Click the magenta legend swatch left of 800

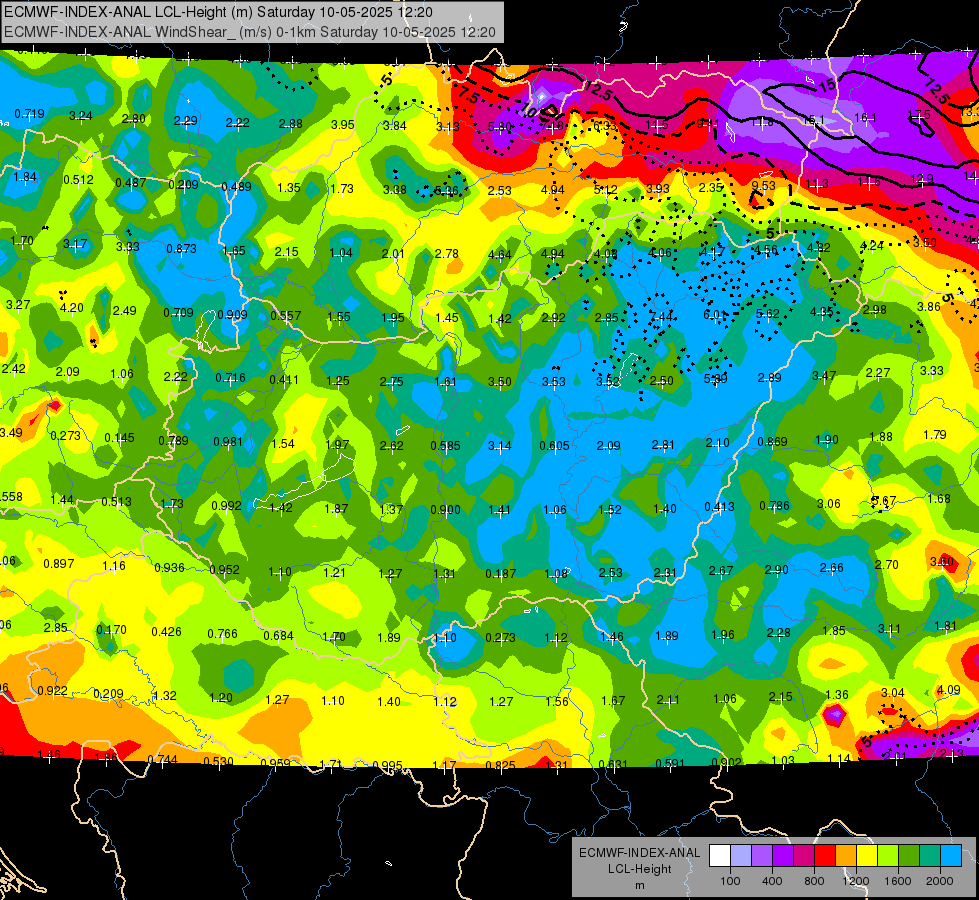pyautogui.click(x=804, y=856)
